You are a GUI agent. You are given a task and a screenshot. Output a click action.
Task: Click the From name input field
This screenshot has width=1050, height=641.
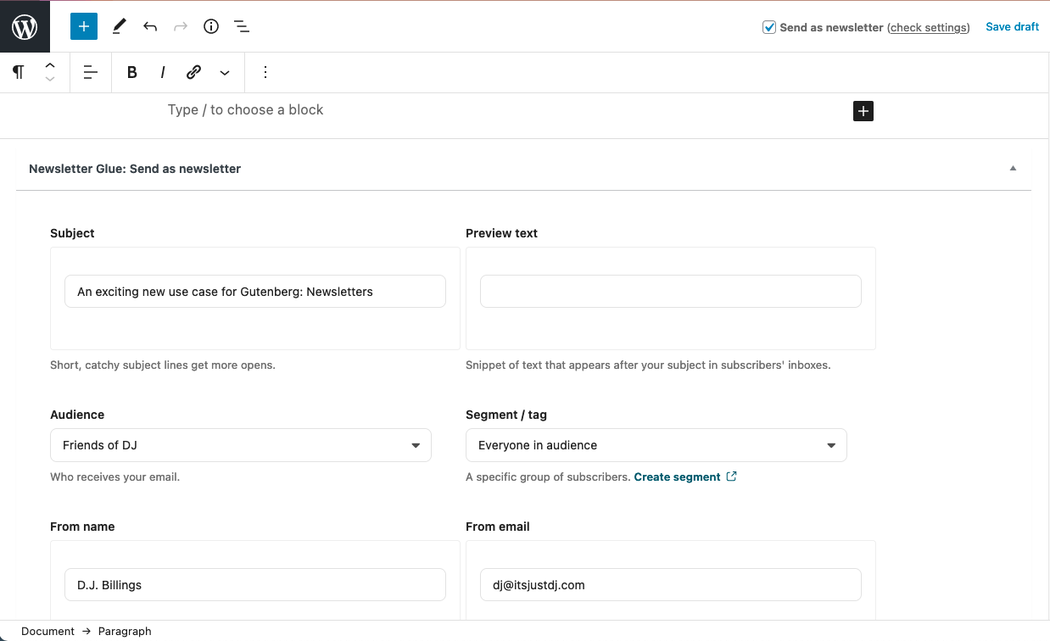click(255, 585)
